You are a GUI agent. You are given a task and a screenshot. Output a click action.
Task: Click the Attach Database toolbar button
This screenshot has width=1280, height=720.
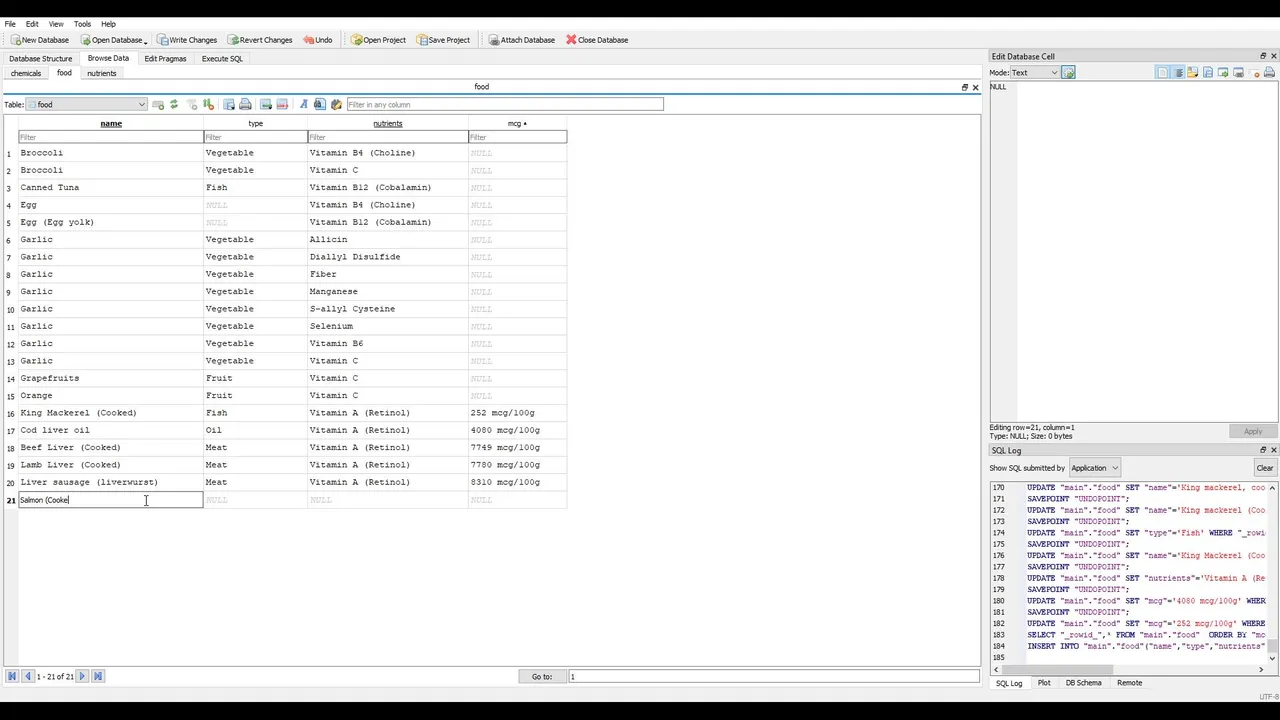tap(521, 40)
